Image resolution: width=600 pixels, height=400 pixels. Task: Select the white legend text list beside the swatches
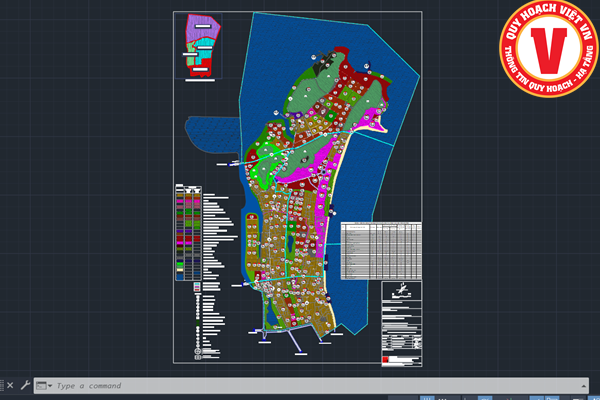[x=215, y=240]
